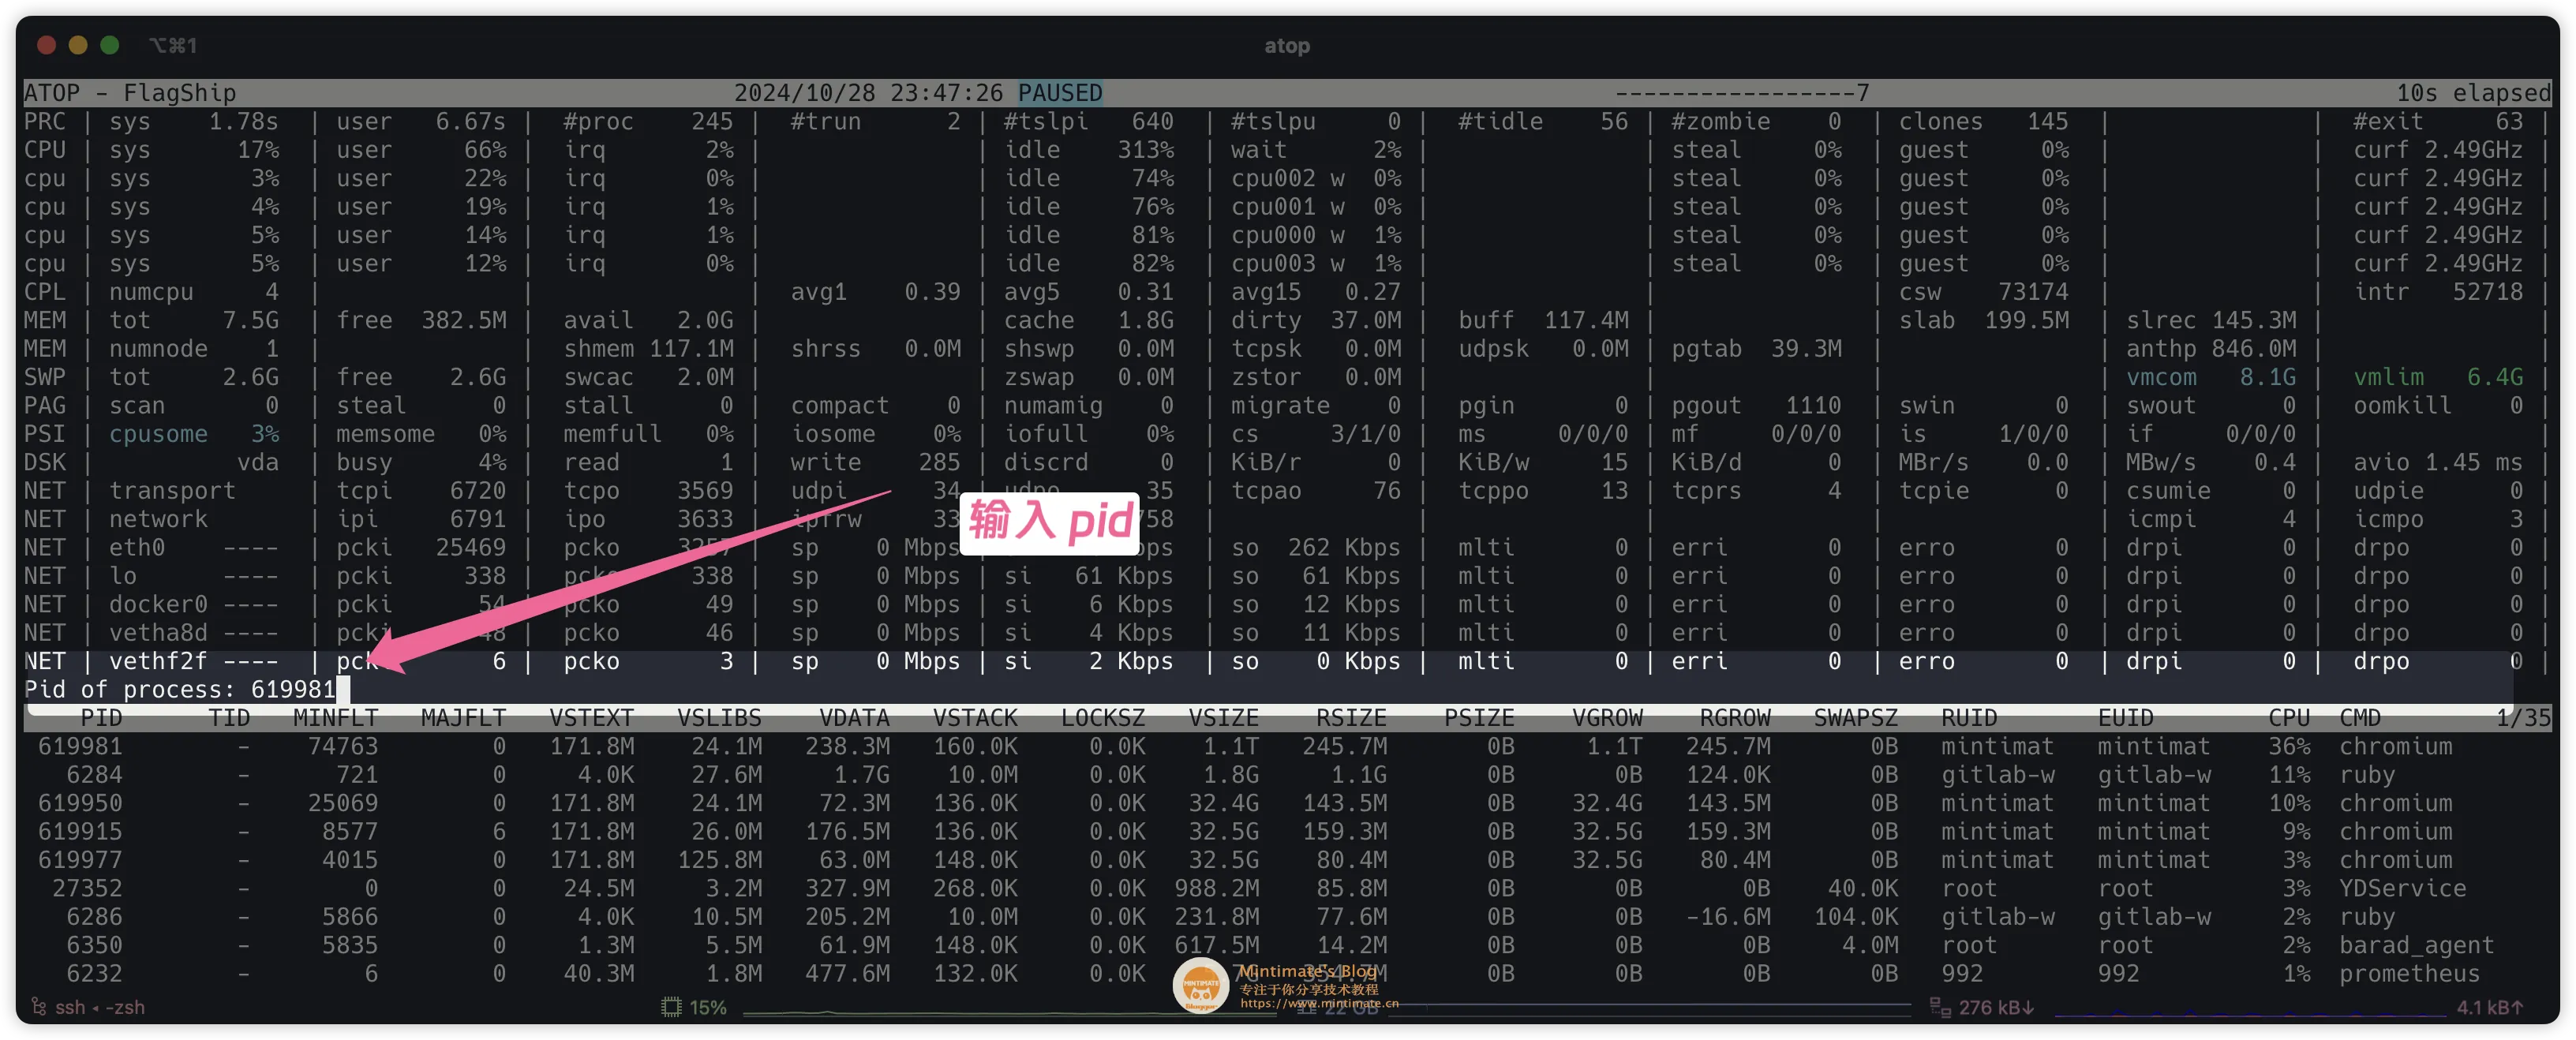Click the green zoom window button
This screenshot has height=1040, width=2576.
110,45
